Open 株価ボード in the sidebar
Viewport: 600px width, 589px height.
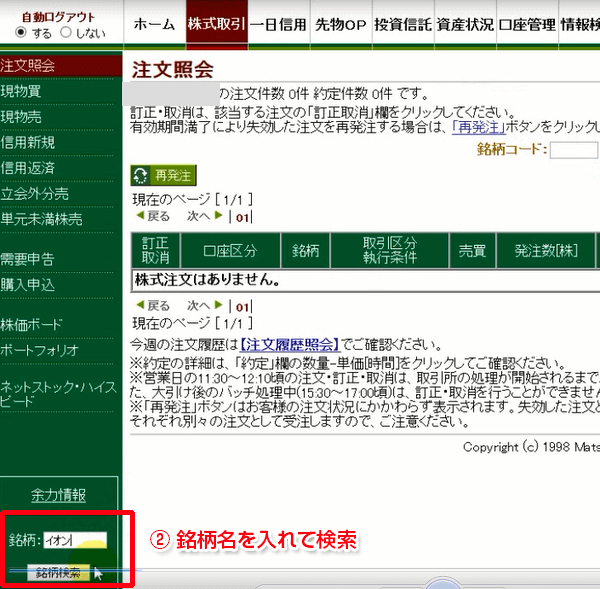pos(31,325)
